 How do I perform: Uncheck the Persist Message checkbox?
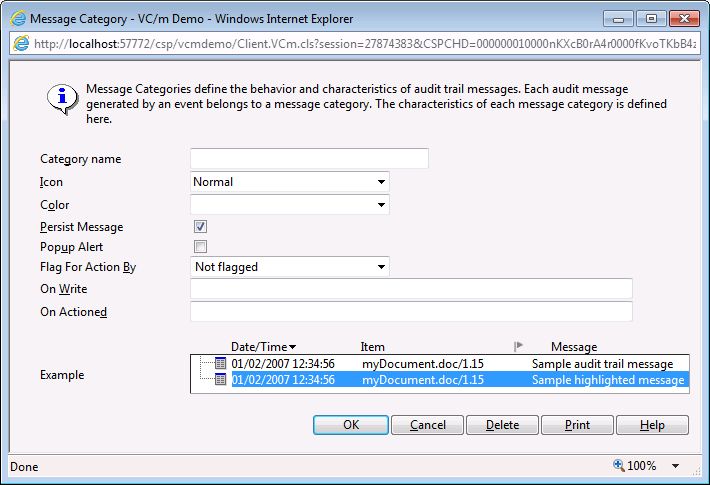point(200,227)
